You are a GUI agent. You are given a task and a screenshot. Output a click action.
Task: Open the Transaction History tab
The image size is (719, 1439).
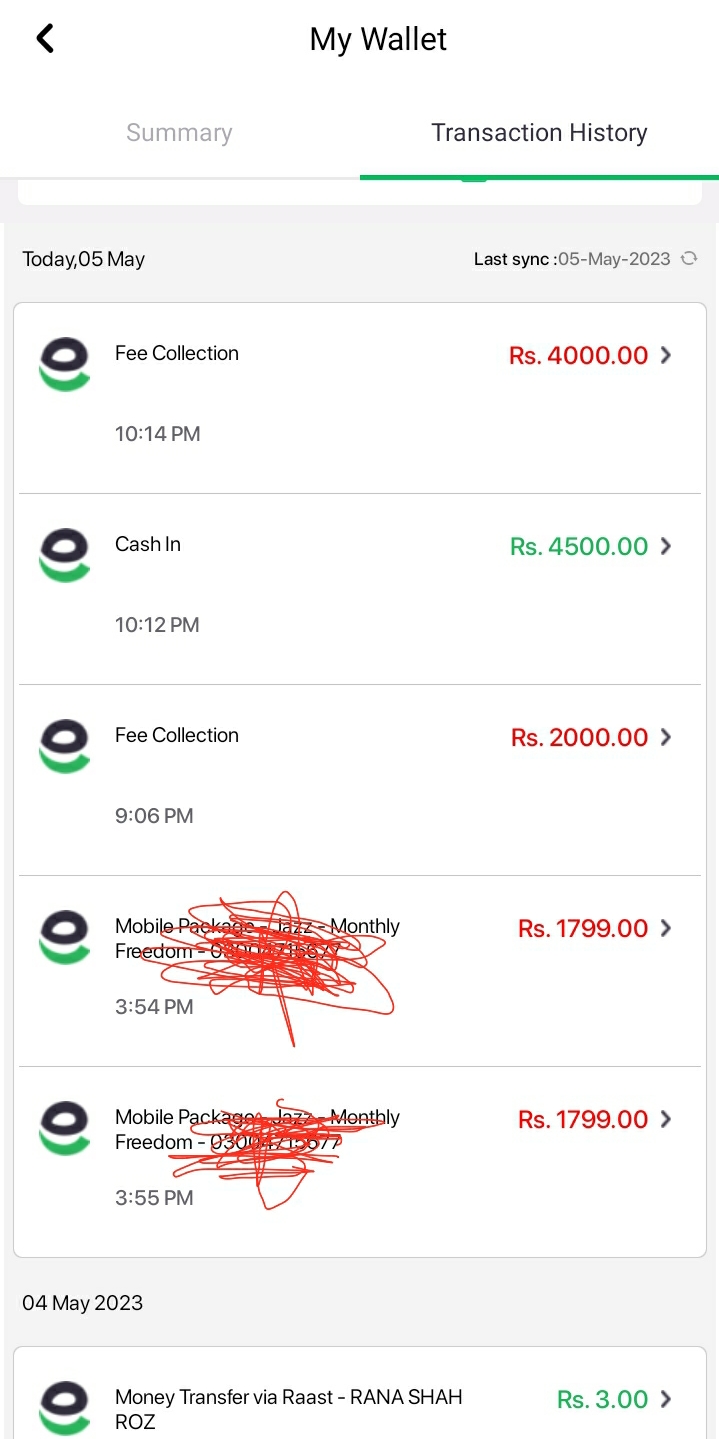click(x=539, y=131)
